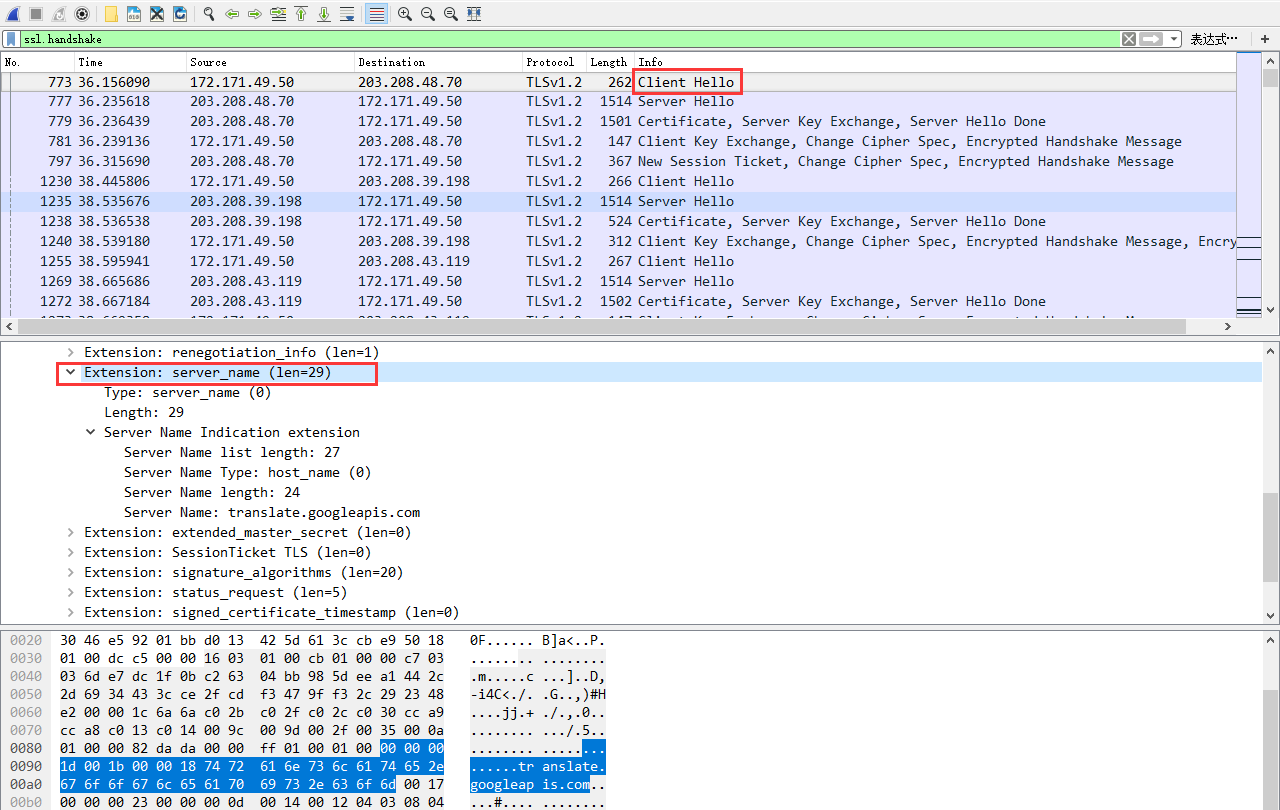Sort packets by Source column

(270, 62)
